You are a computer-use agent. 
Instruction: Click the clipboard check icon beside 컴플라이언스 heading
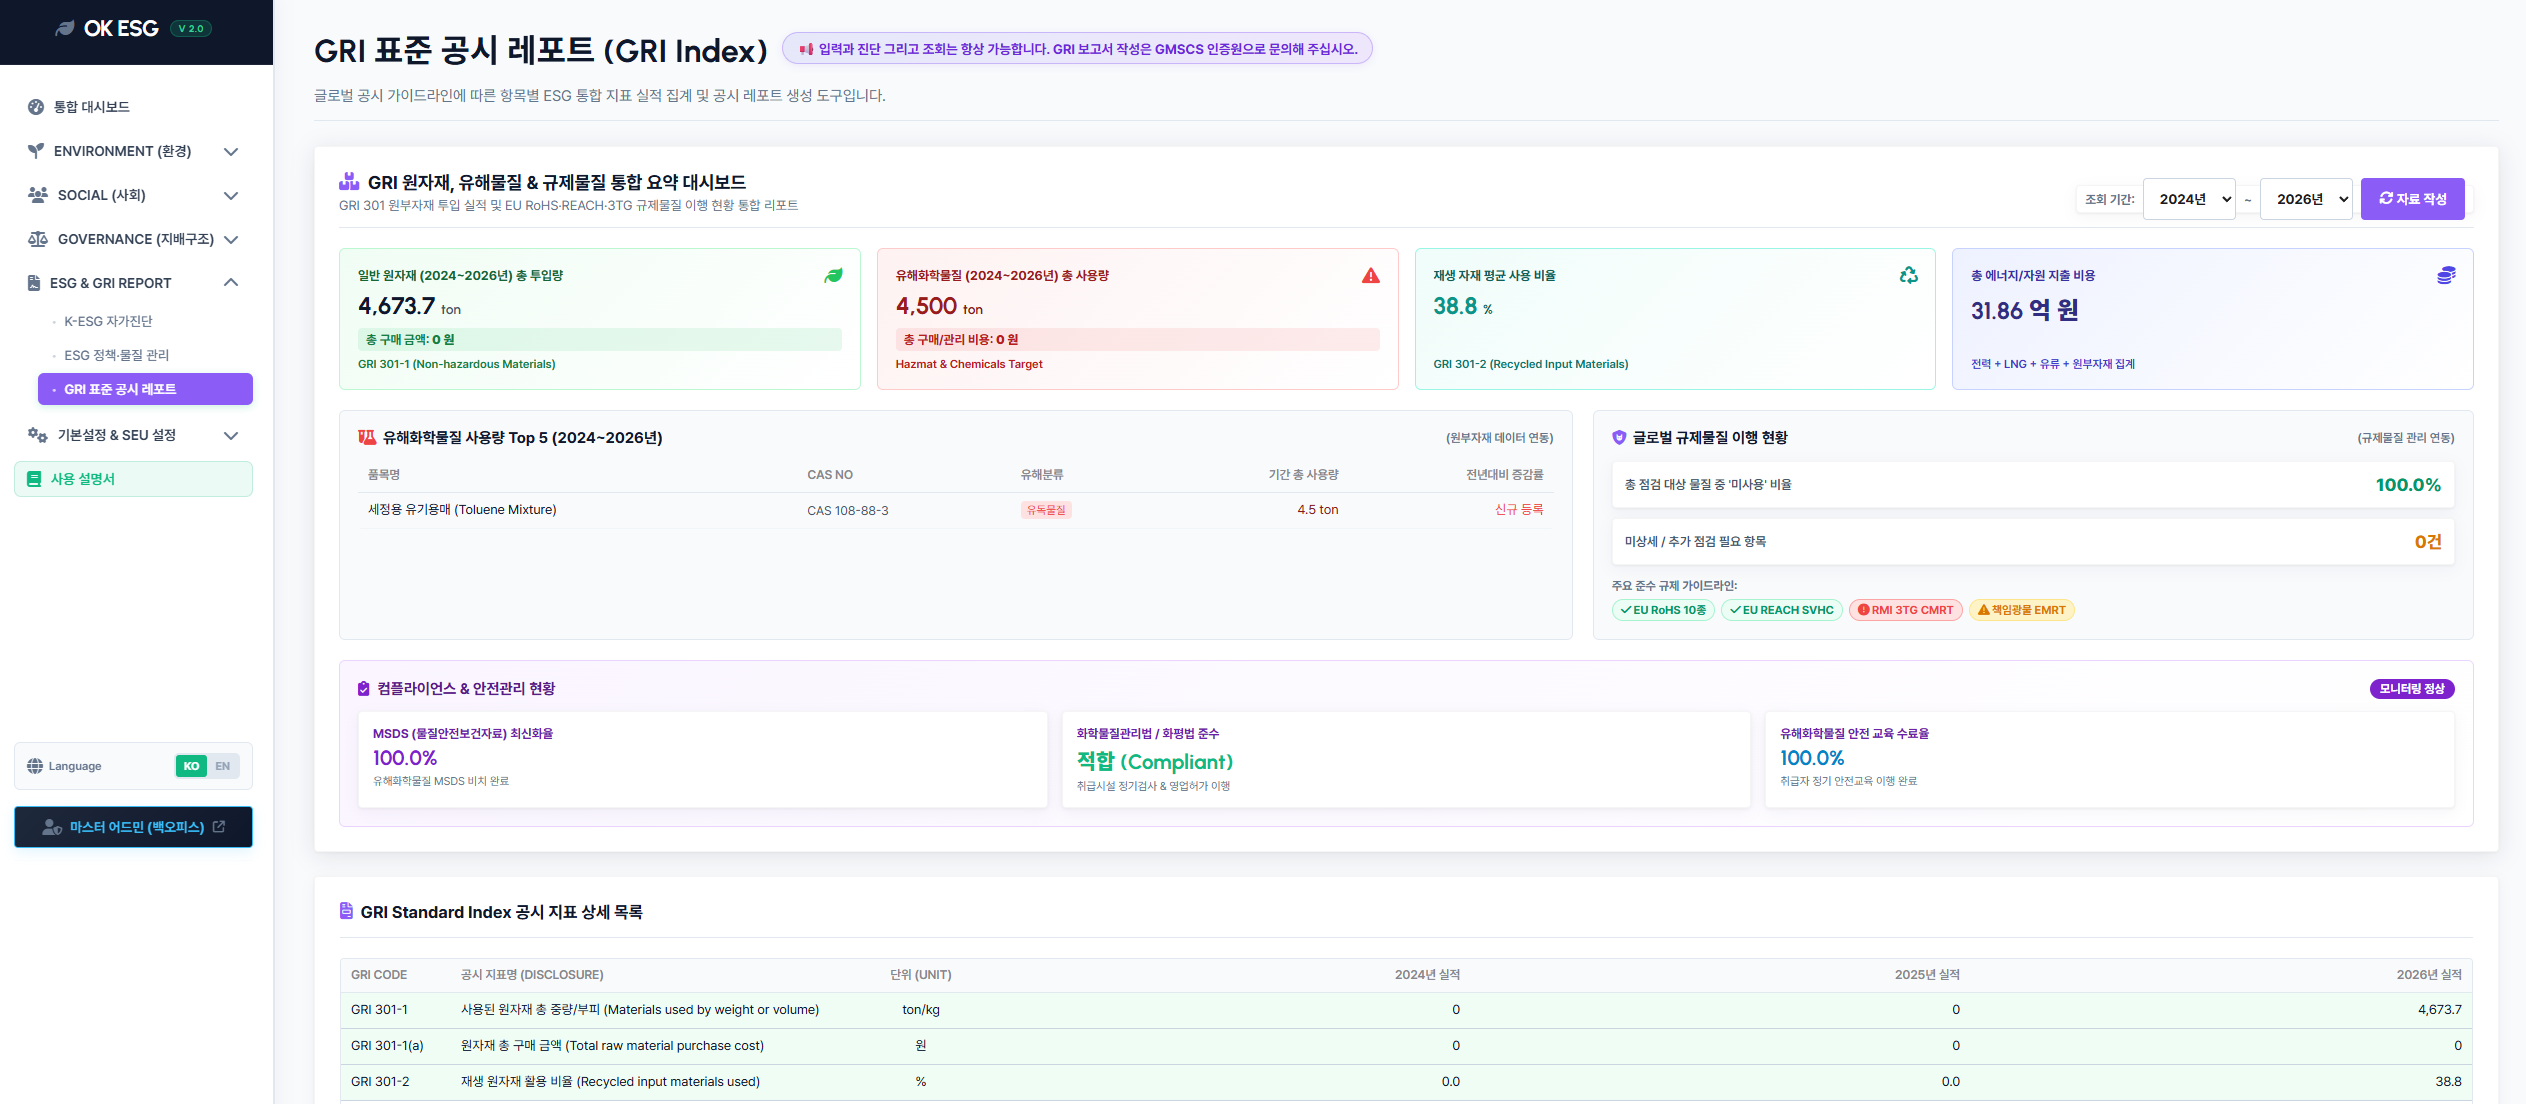click(x=364, y=689)
